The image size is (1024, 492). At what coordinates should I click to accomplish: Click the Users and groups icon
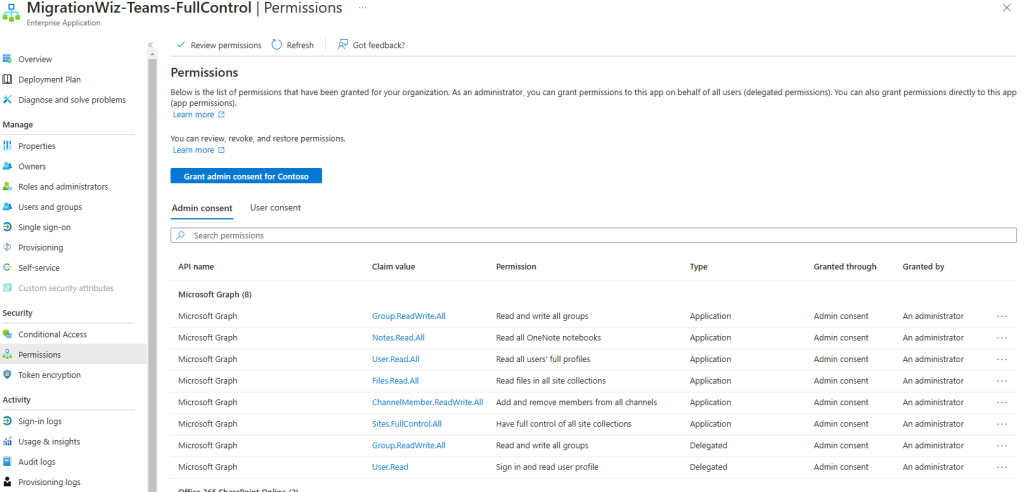7,206
